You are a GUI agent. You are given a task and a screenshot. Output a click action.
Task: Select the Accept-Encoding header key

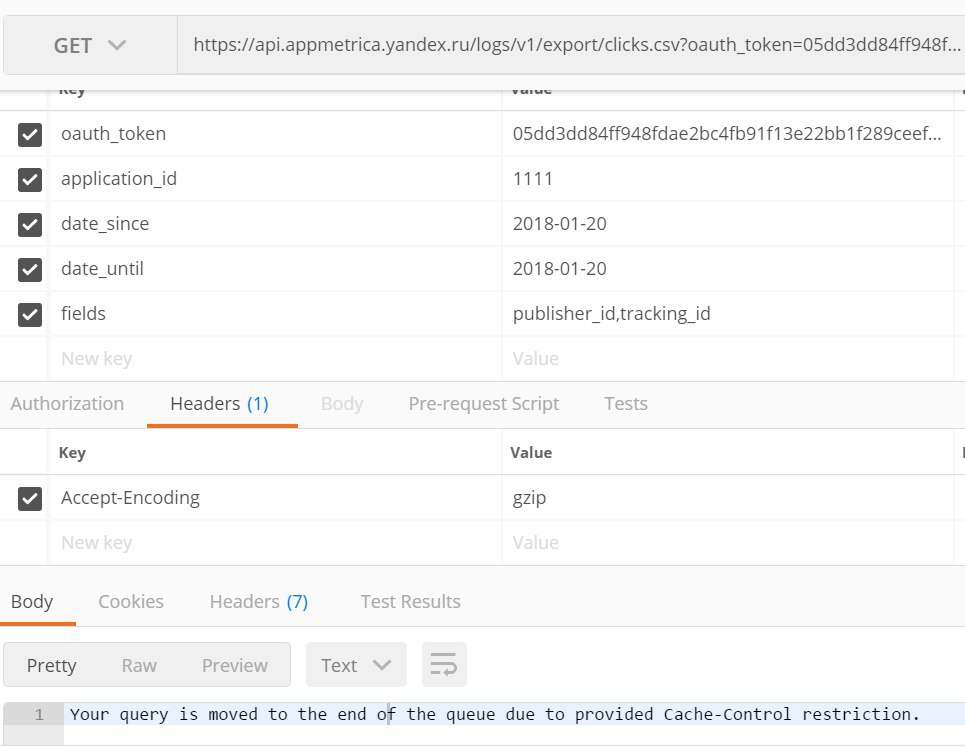(x=276, y=497)
